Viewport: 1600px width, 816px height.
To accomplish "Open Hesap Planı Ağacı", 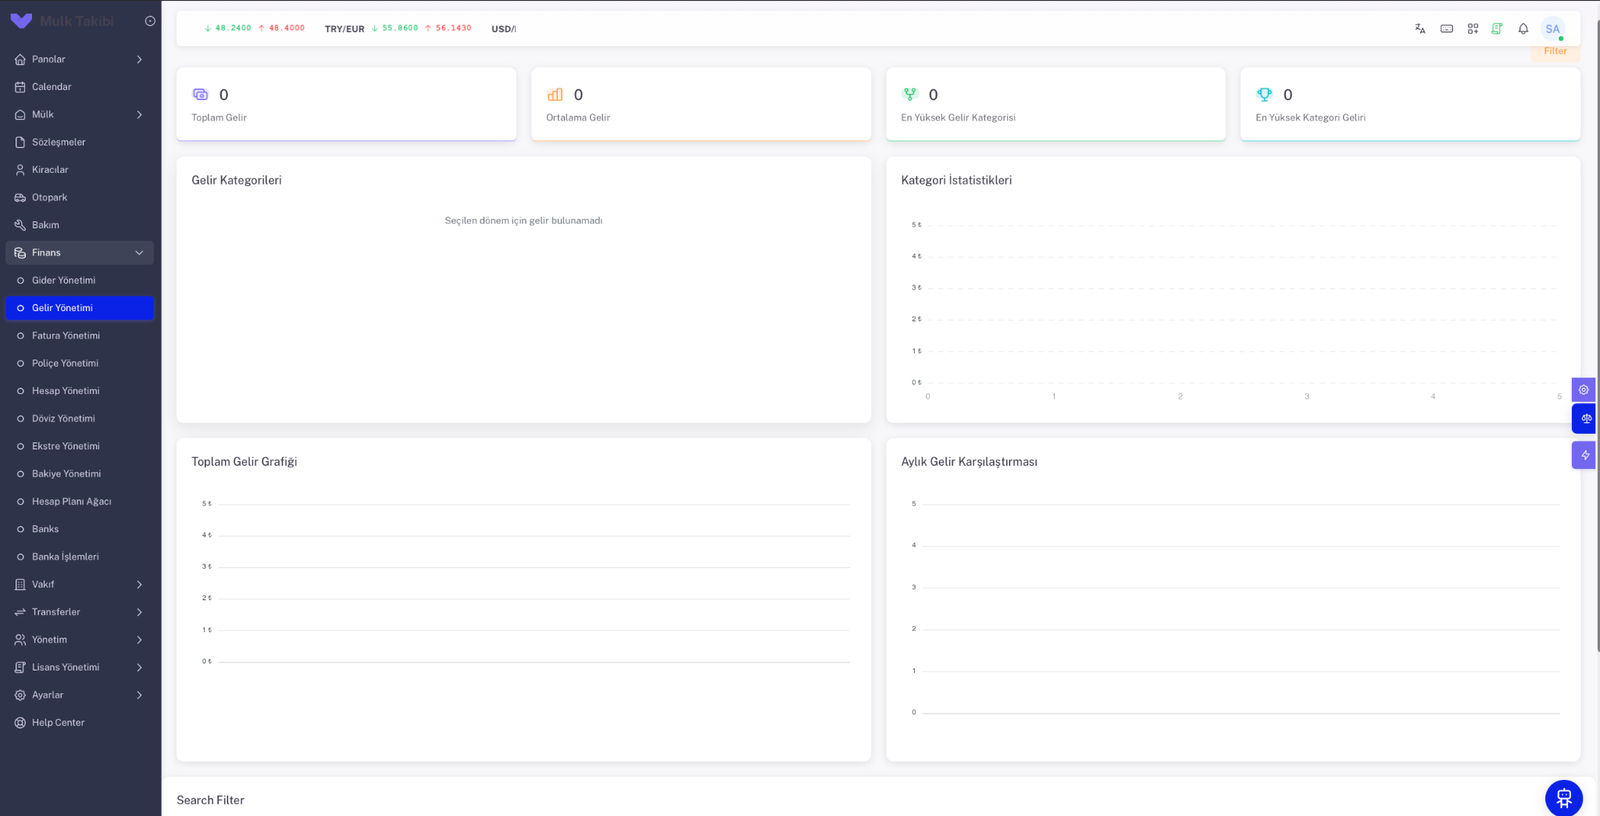I will point(80,502).
